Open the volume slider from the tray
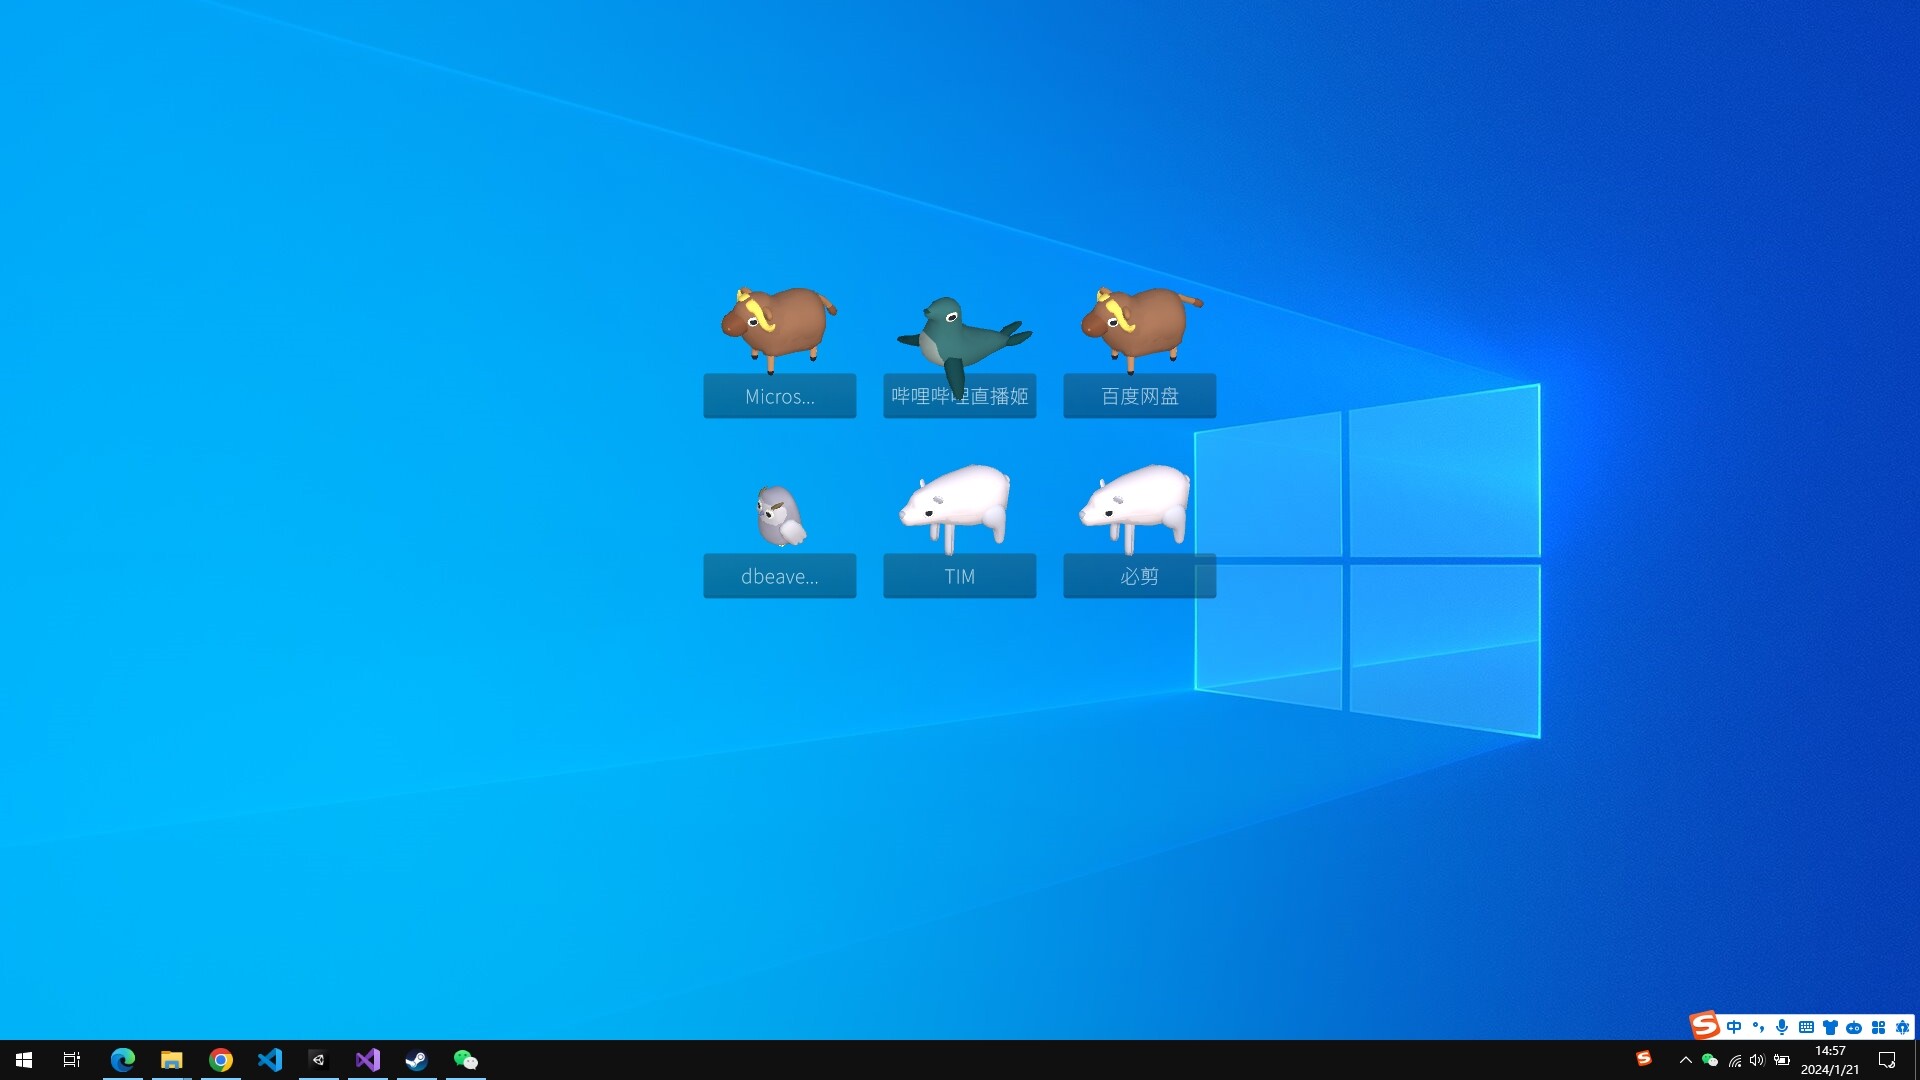 (x=1757, y=1060)
